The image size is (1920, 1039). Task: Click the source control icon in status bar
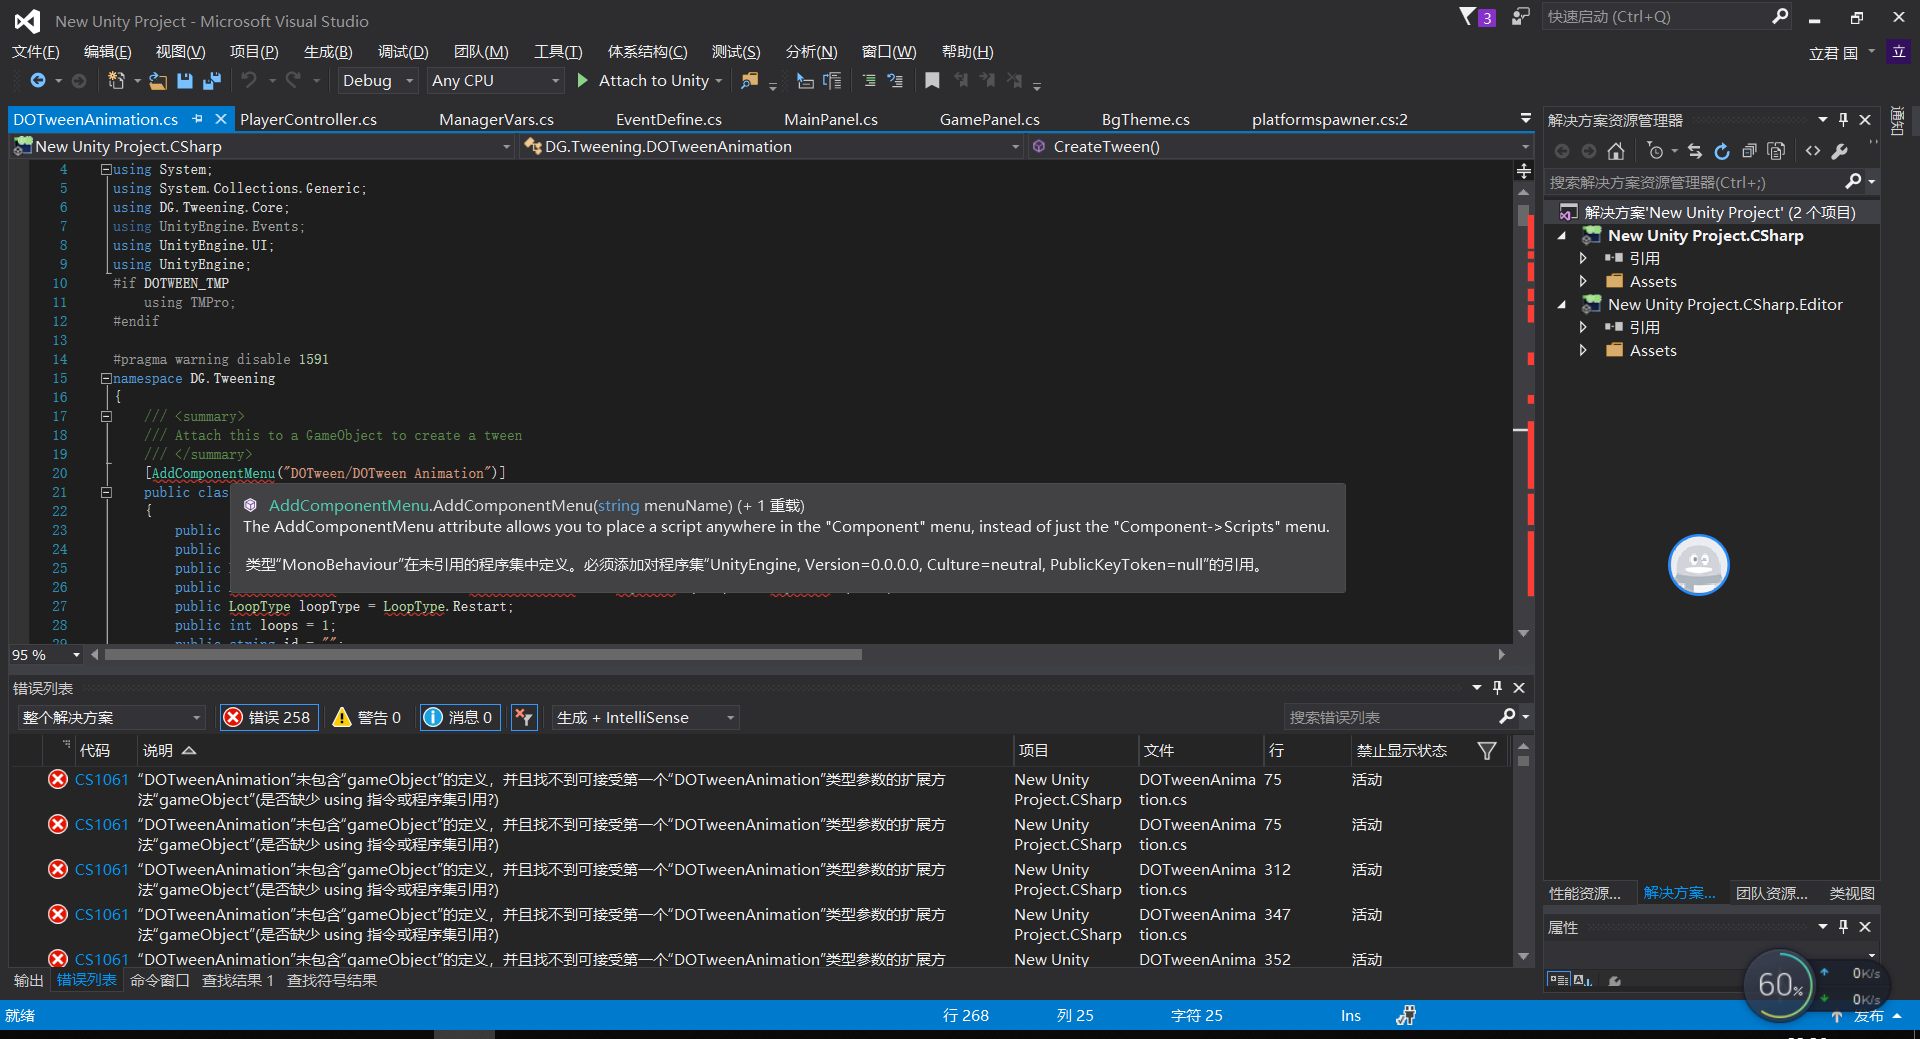1406,1015
